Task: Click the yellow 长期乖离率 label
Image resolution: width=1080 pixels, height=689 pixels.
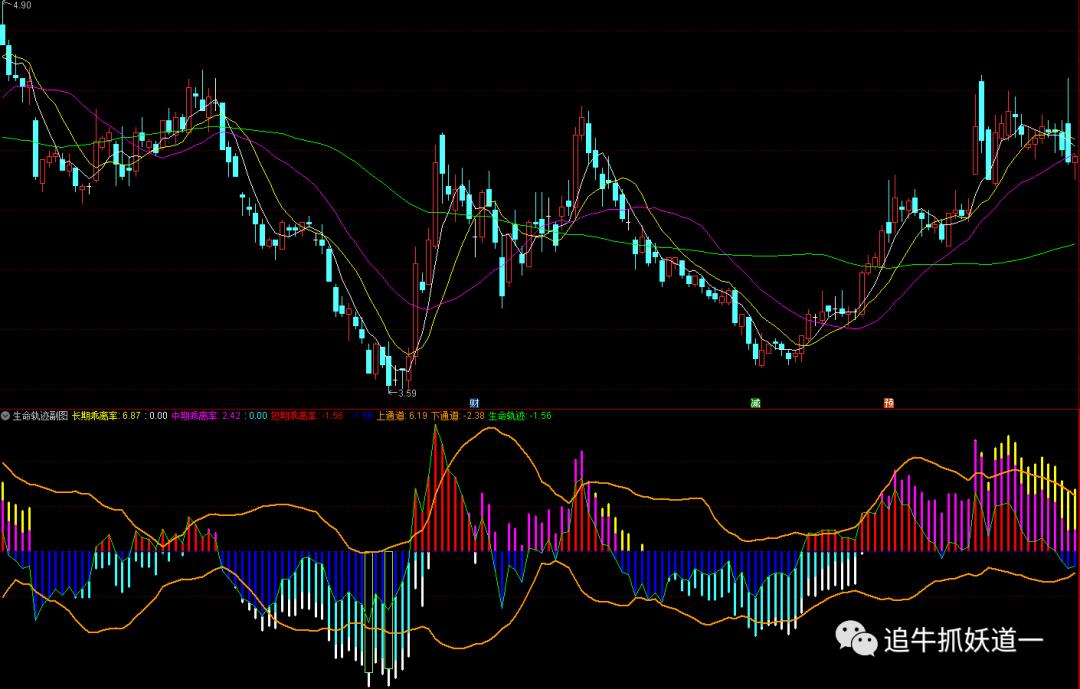Action: (96, 415)
